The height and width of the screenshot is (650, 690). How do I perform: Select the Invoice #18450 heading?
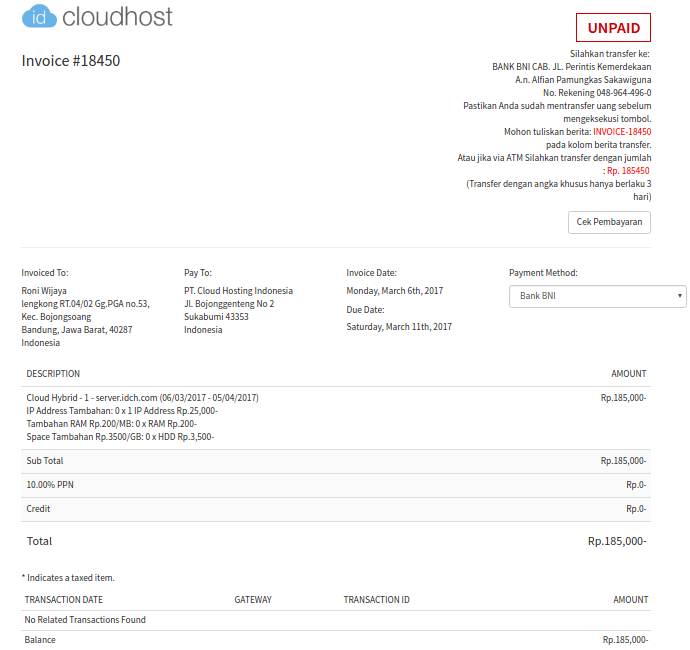(x=71, y=61)
